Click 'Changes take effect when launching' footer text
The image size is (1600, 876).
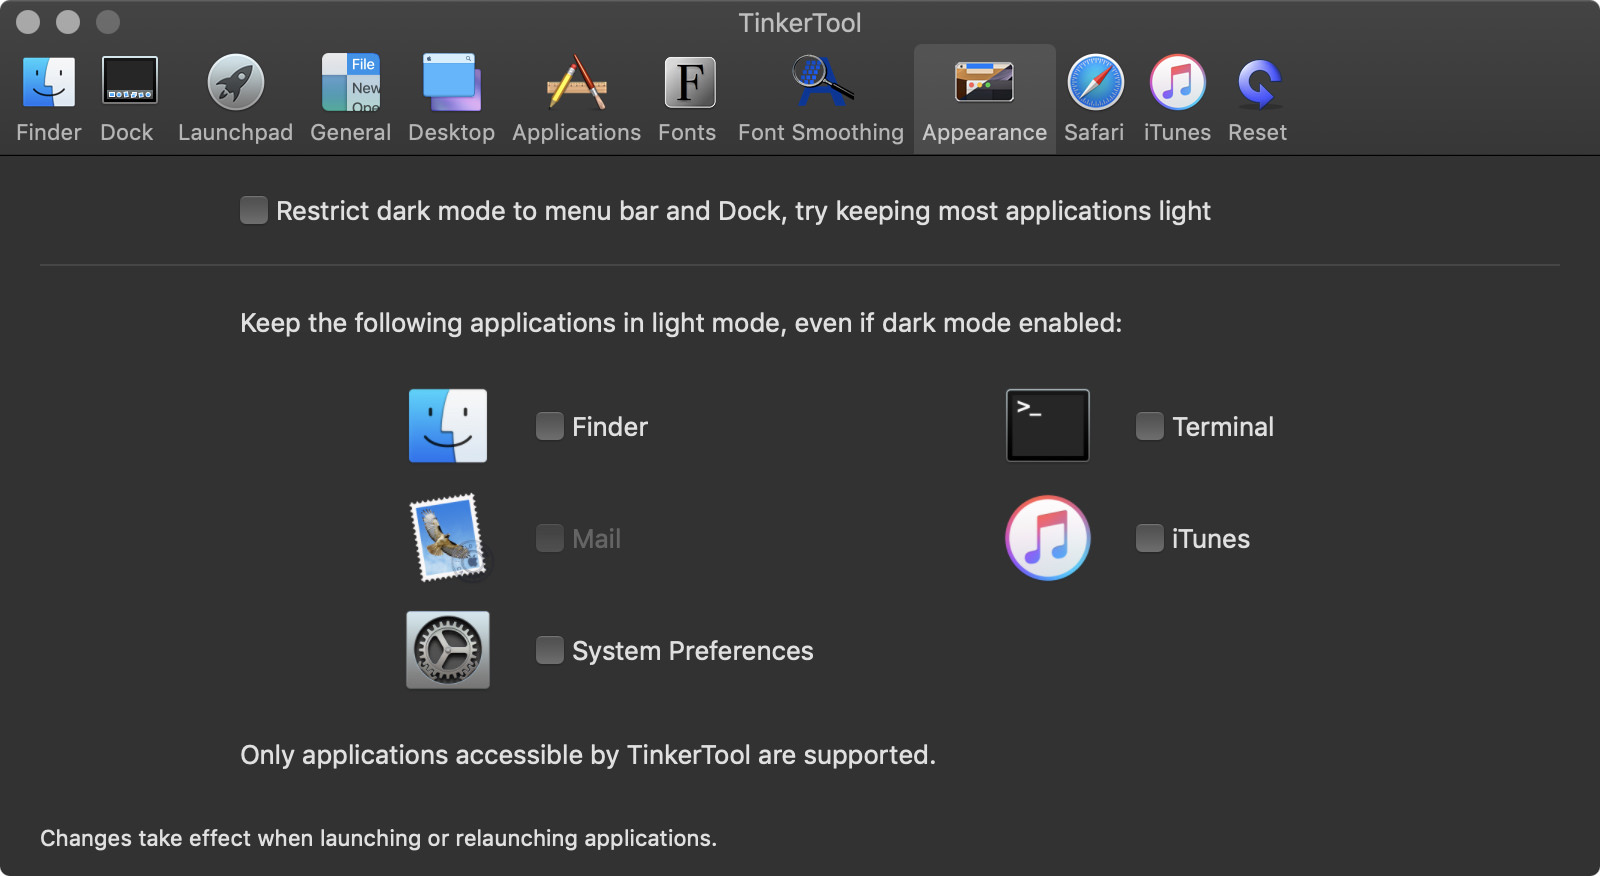click(378, 838)
